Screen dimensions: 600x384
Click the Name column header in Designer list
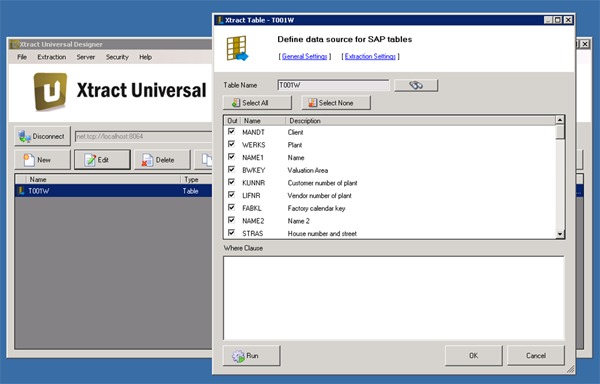[x=103, y=179]
